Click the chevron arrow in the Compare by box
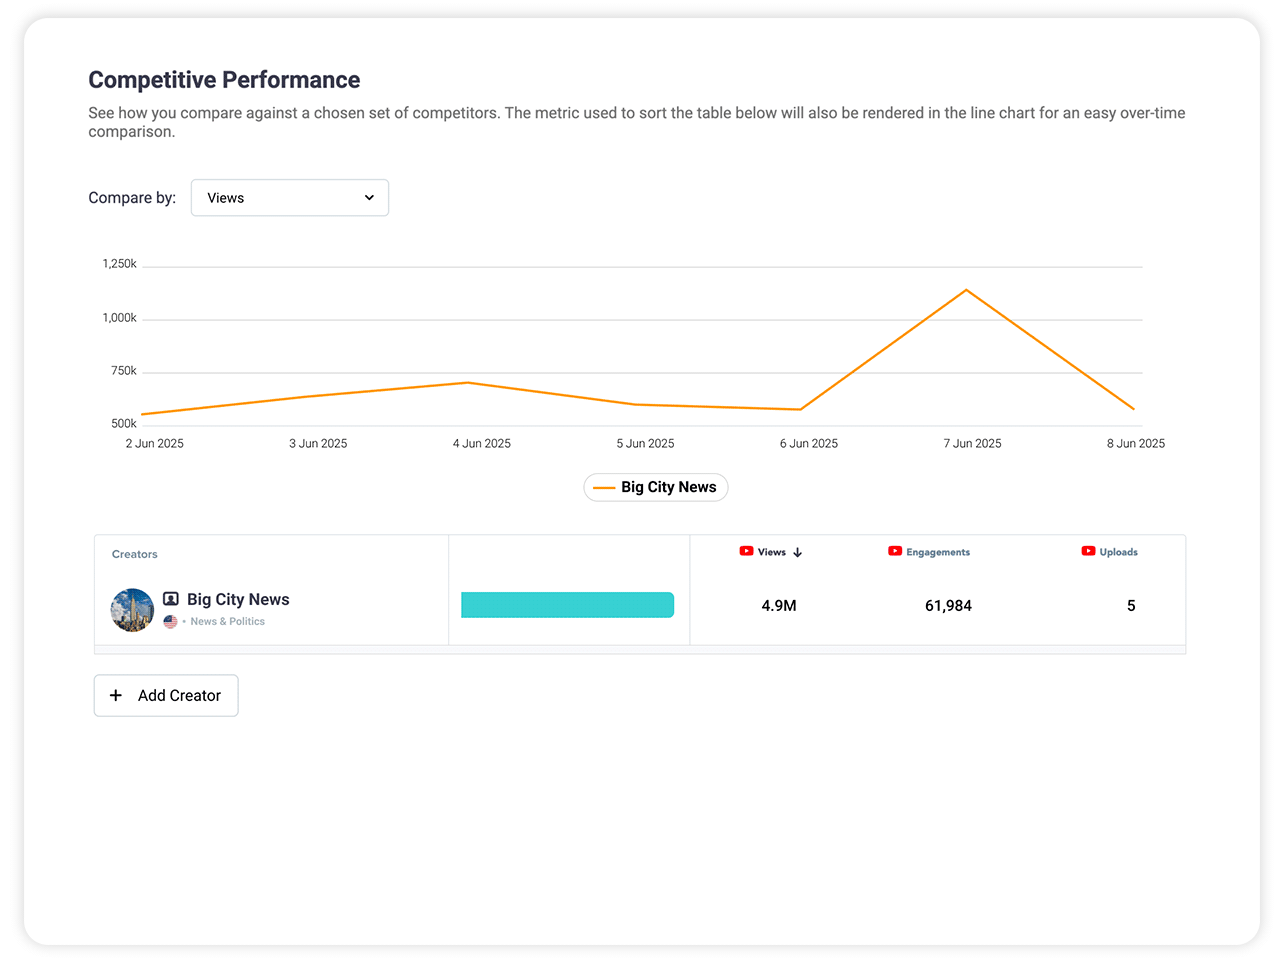 [x=369, y=198]
